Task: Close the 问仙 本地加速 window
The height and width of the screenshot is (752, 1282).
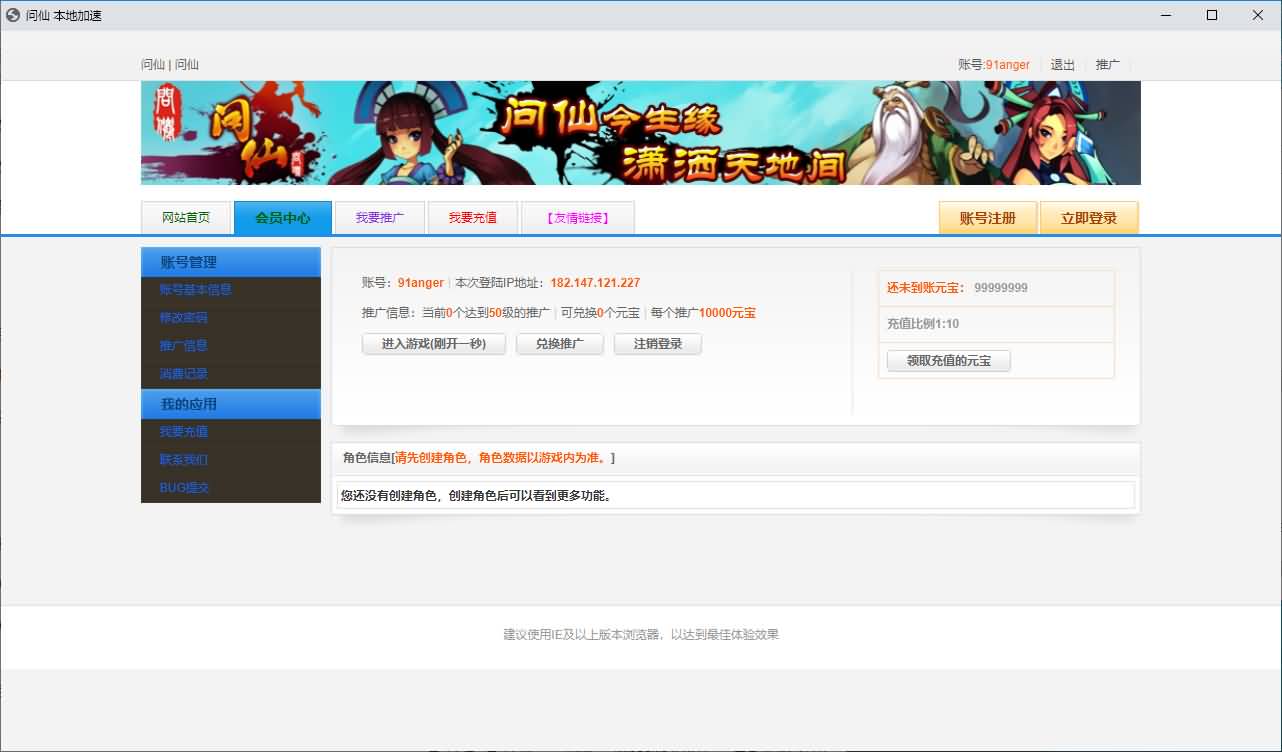Action: point(1258,15)
